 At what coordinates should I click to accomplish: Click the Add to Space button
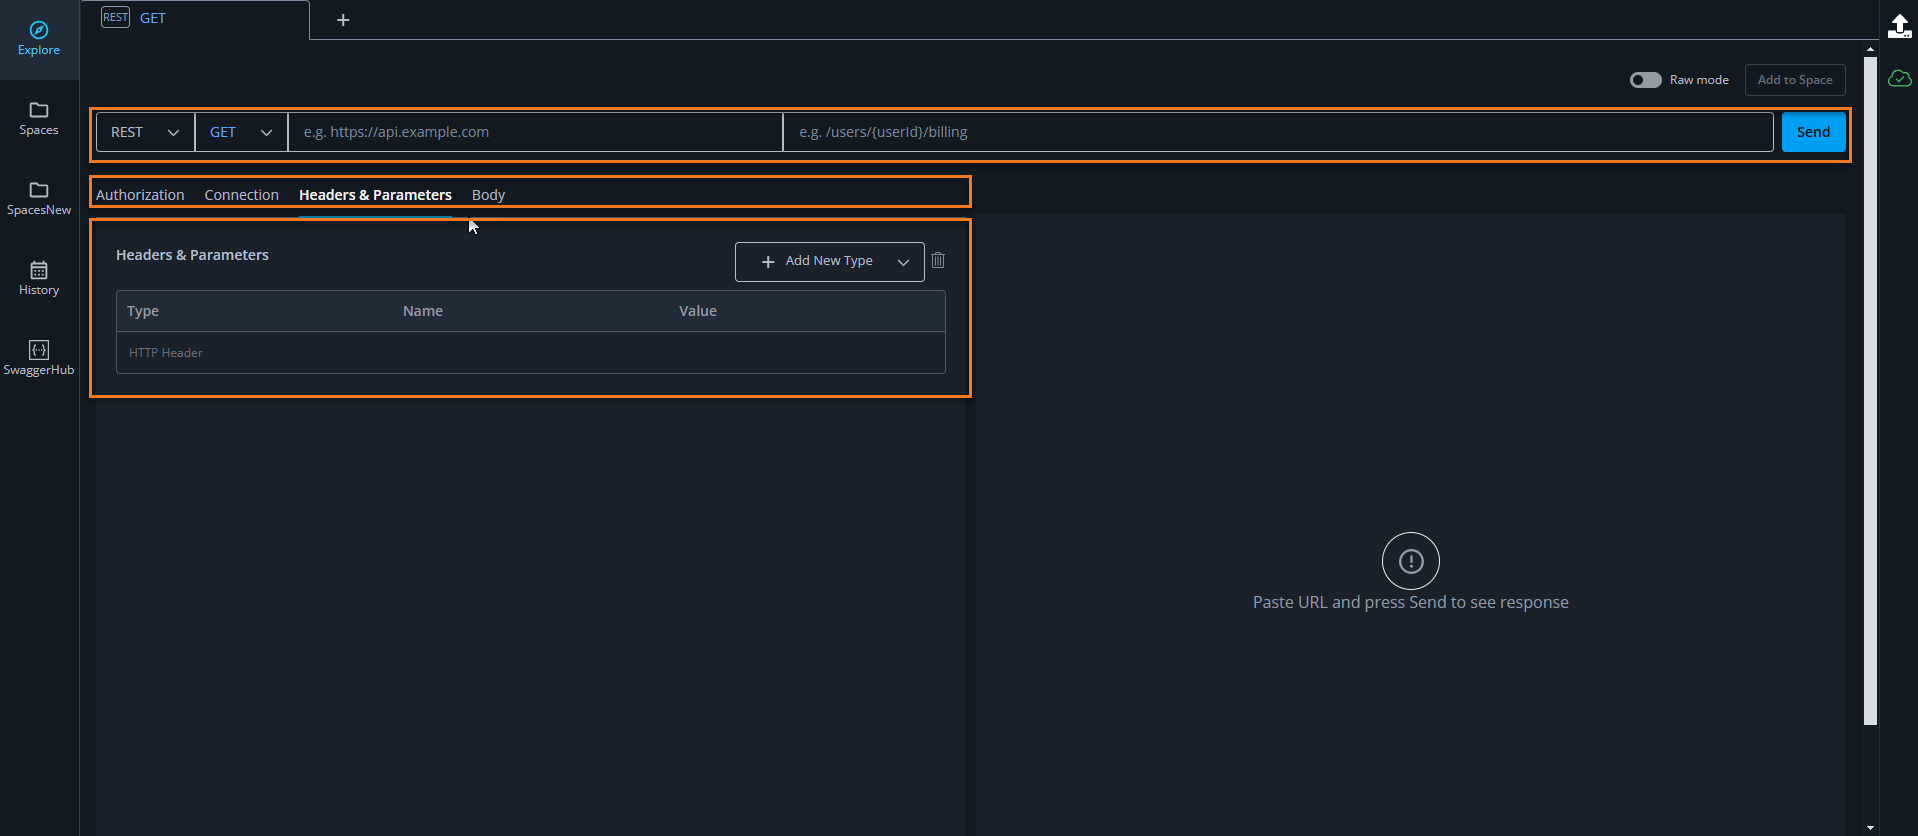pos(1794,80)
